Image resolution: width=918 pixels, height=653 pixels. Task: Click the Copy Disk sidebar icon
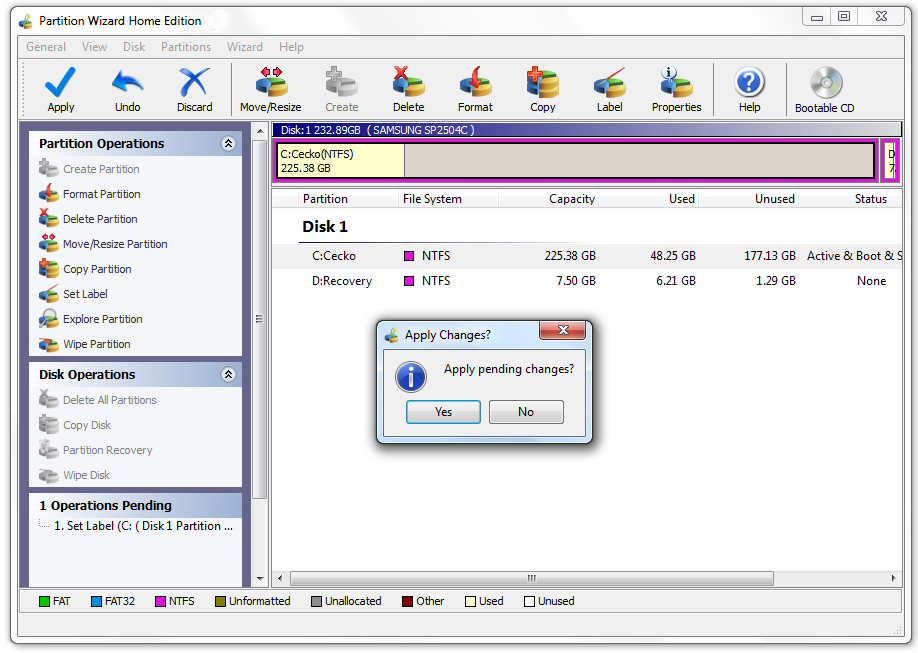coord(49,425)
